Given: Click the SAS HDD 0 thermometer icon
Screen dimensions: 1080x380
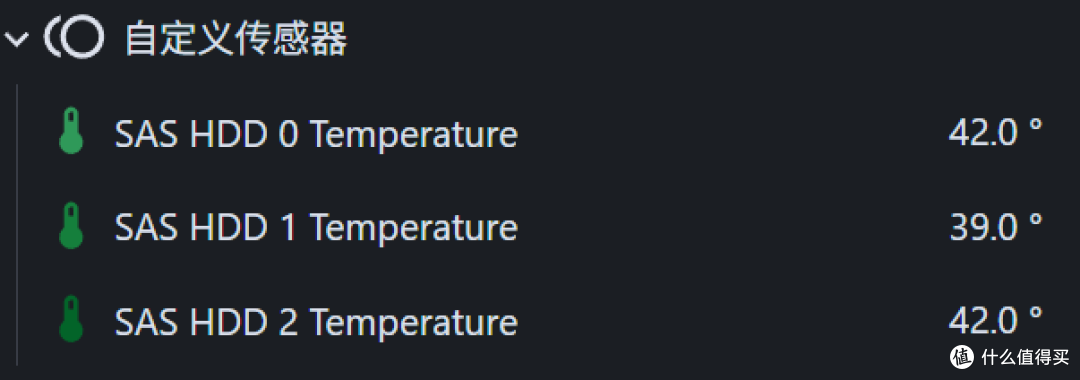Looking at the screenshot, I should click(x=71, y=131).
